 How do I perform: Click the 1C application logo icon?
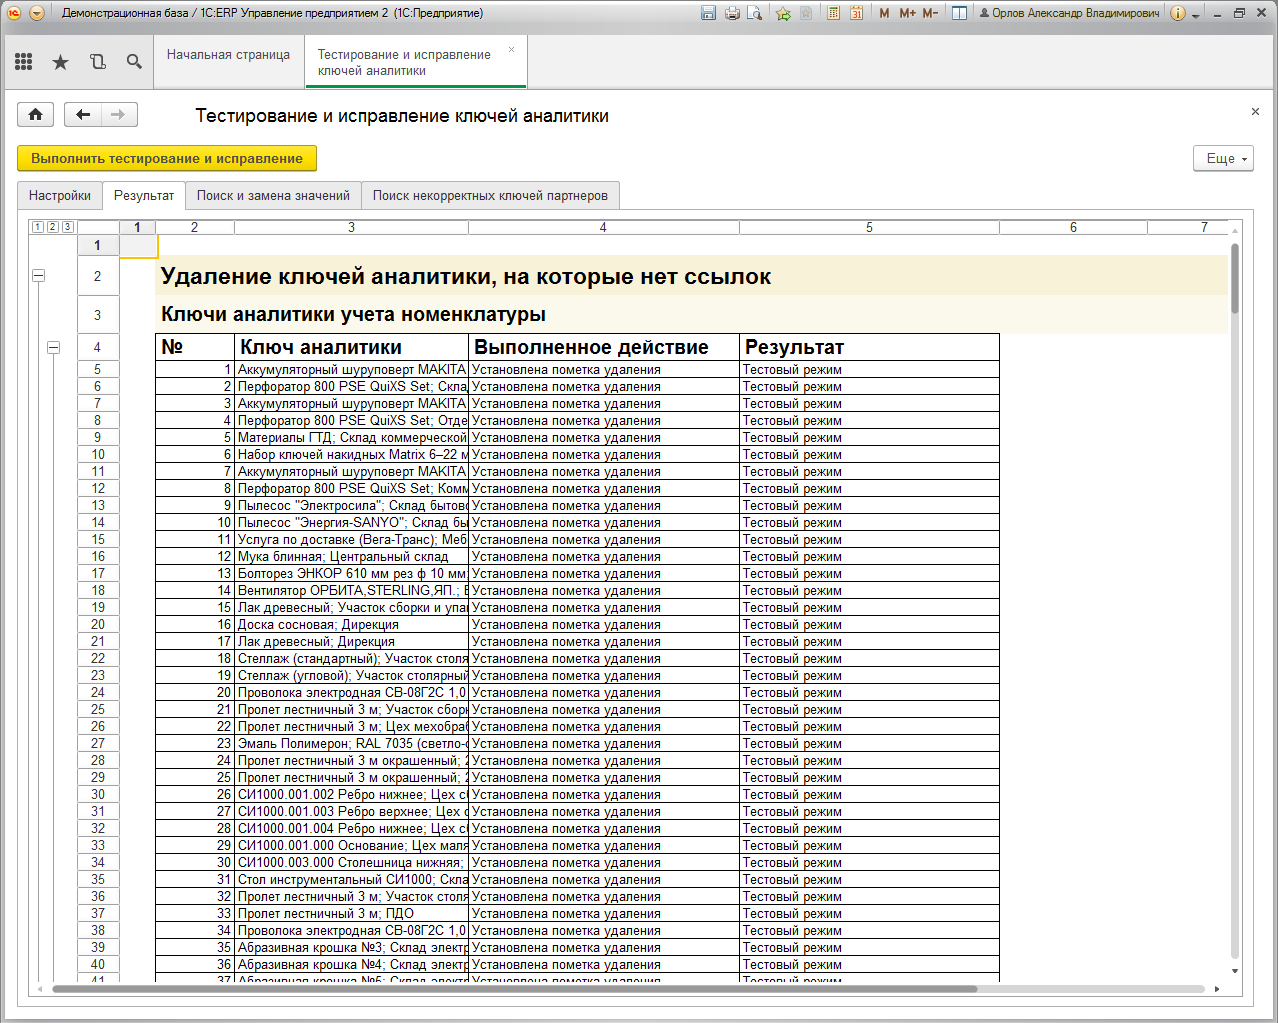[x=14, y=13]
